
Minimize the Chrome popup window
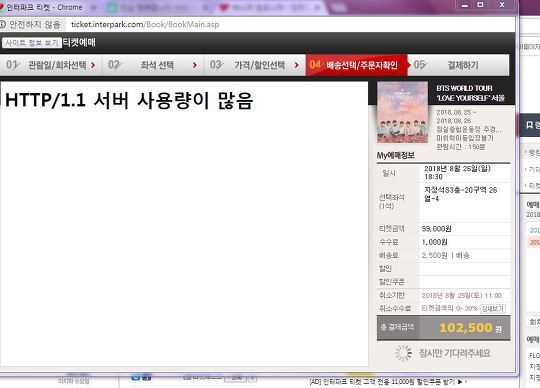click(465, 5)
